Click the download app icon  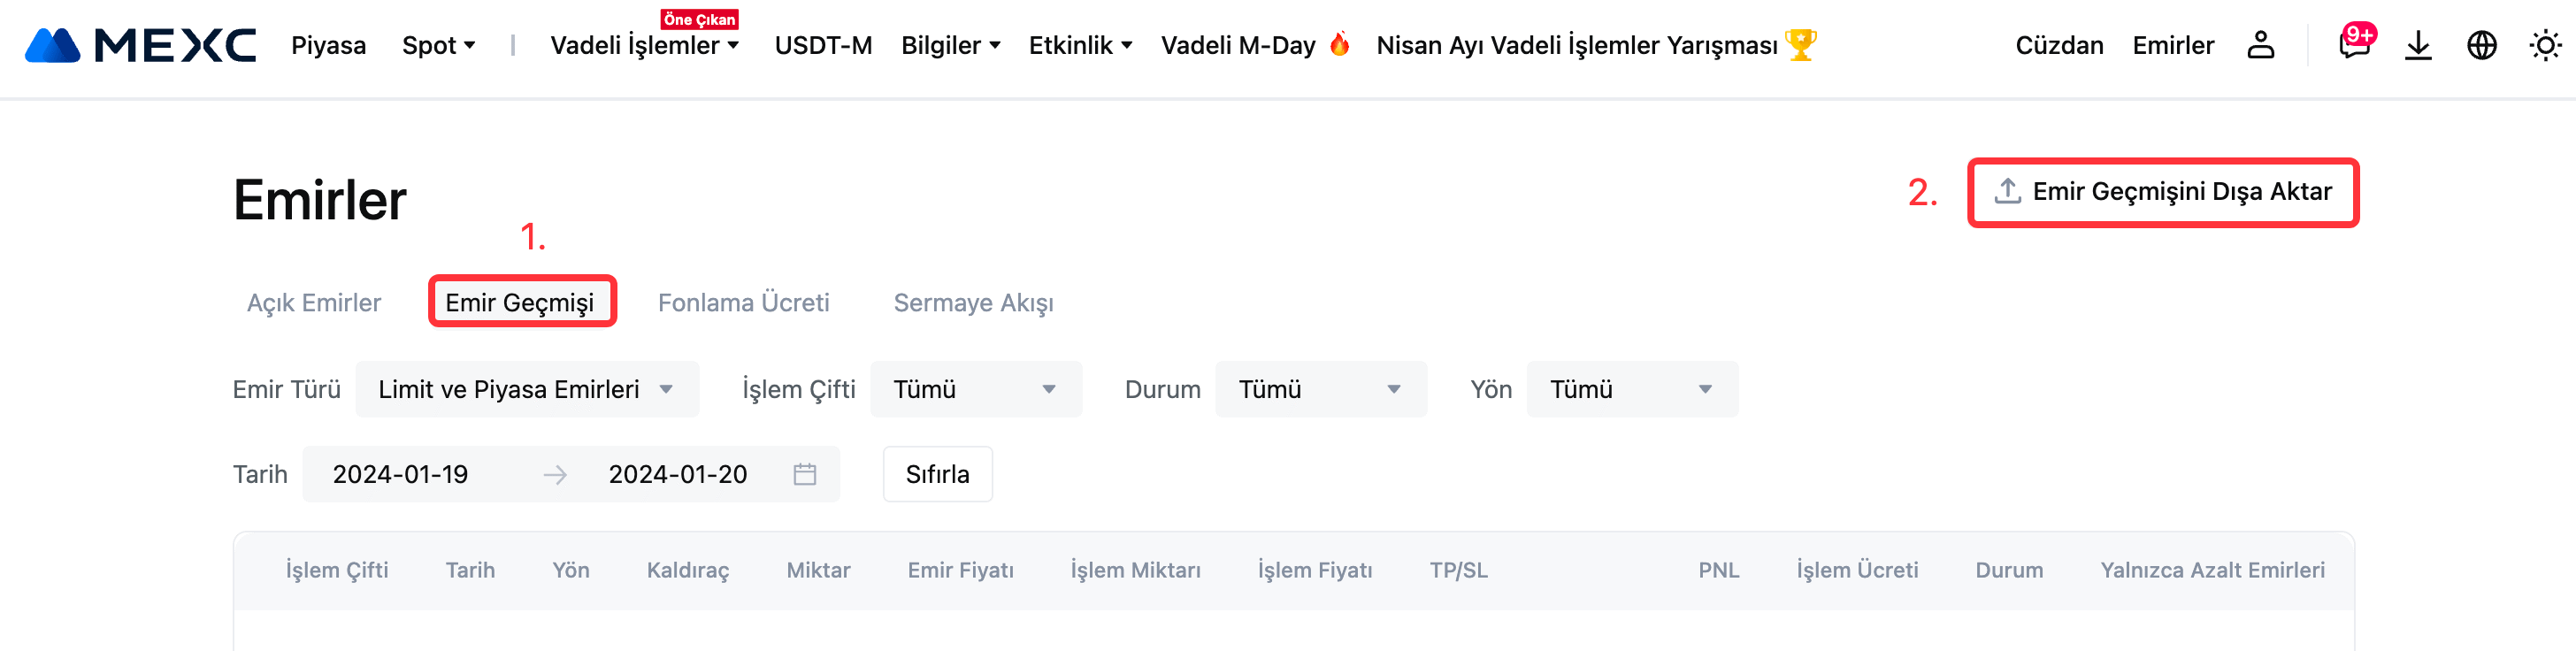[2418, 46]
